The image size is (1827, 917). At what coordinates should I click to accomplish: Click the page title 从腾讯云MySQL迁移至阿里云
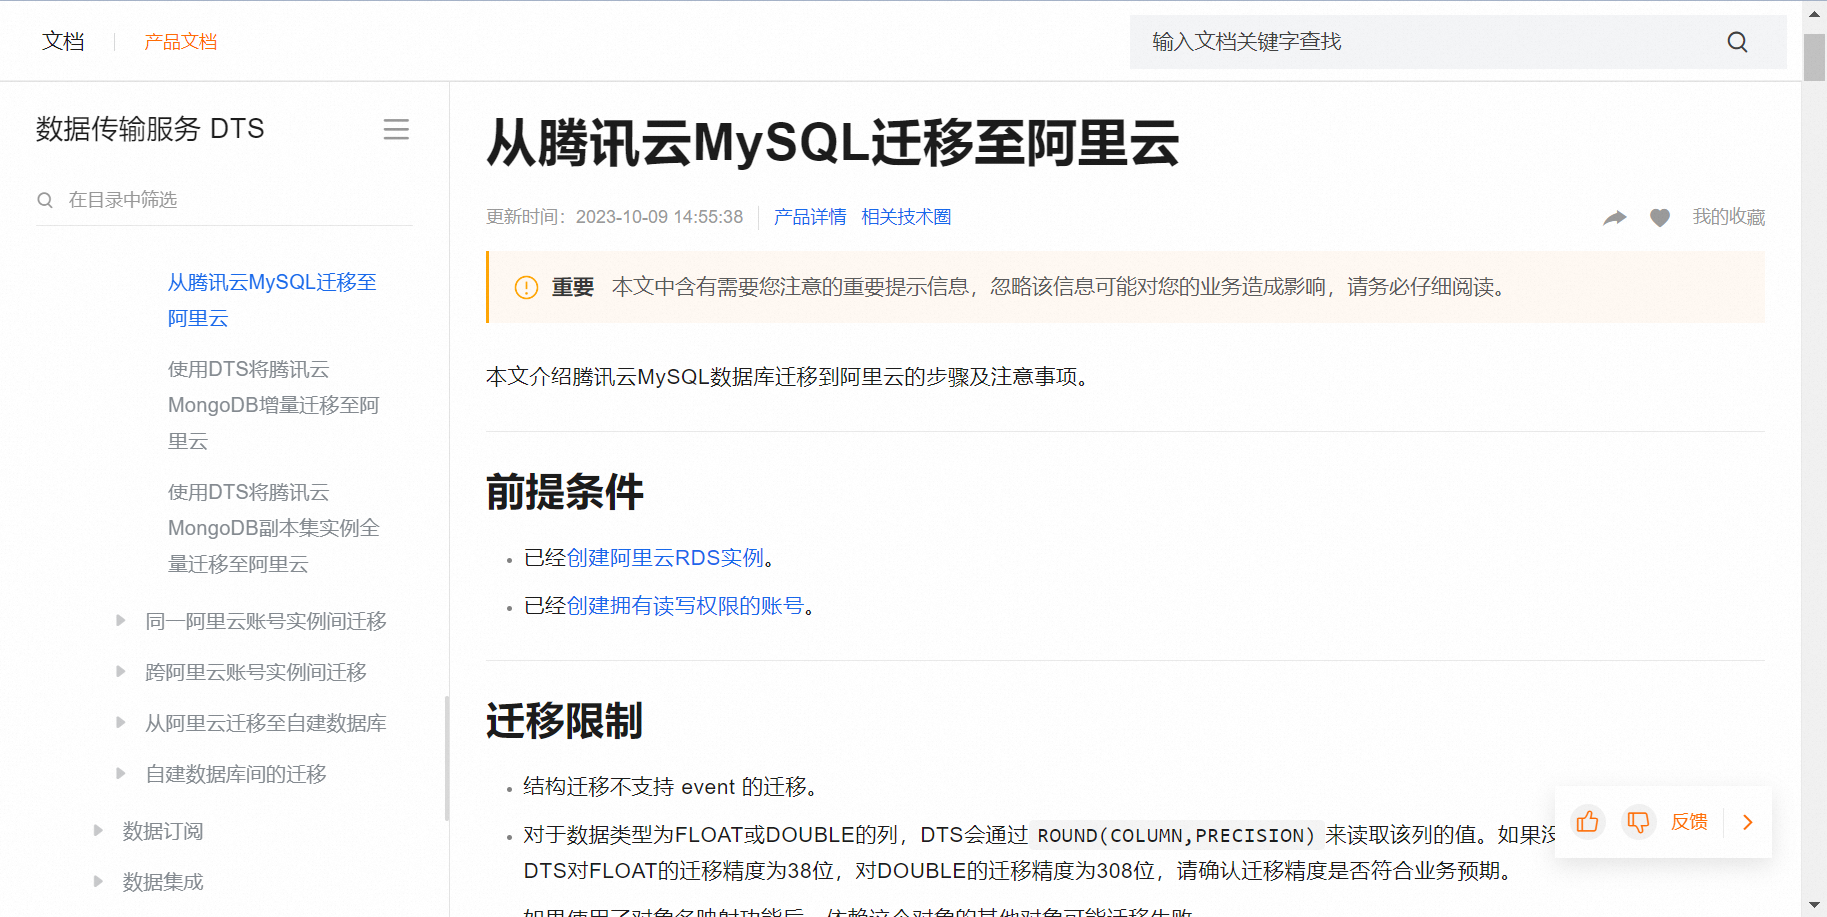(x=833, y=143)
